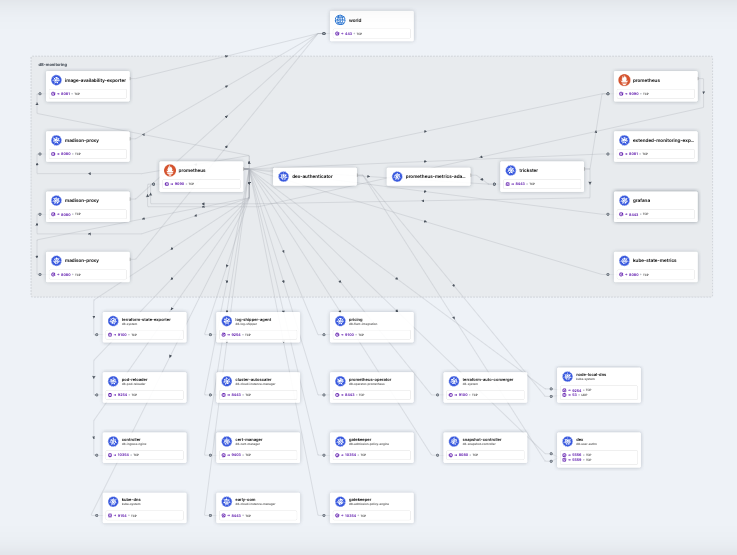Viewport: 737px width, 555px height.
Task: Click the inbound connector dot on world card
Action: [324, 34]
